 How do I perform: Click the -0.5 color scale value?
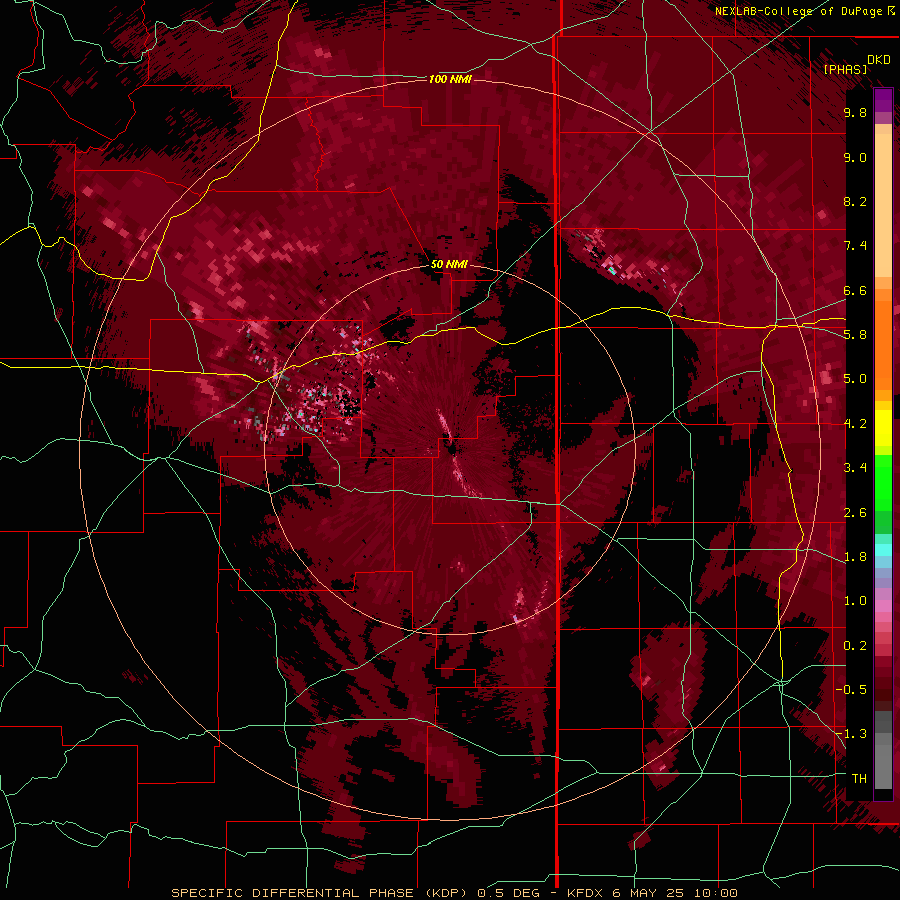(x=851, y=690)
